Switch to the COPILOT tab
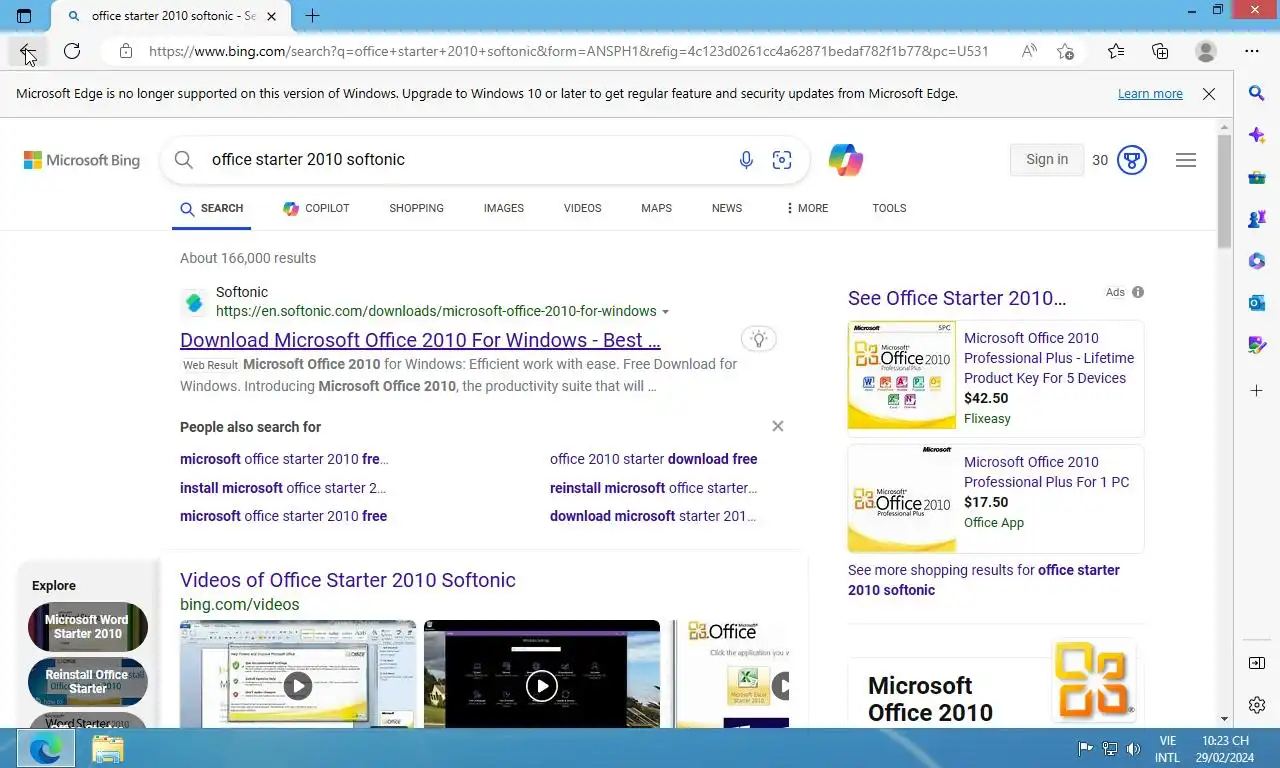 pyautogui.click(x=316, y=208)
